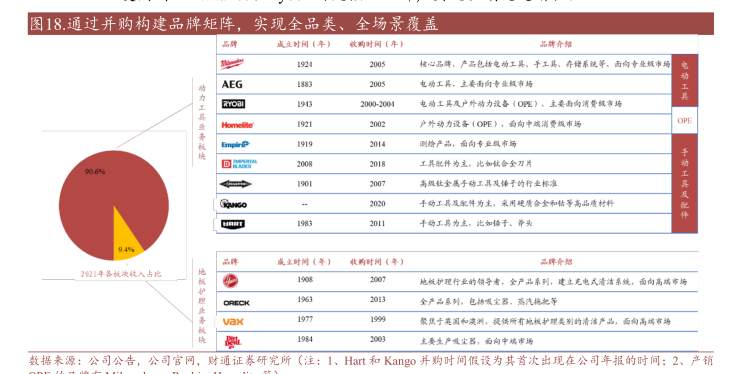Select the AEG brand logo
This screenshot has height=374, width=733.
[x=232, y=84]
